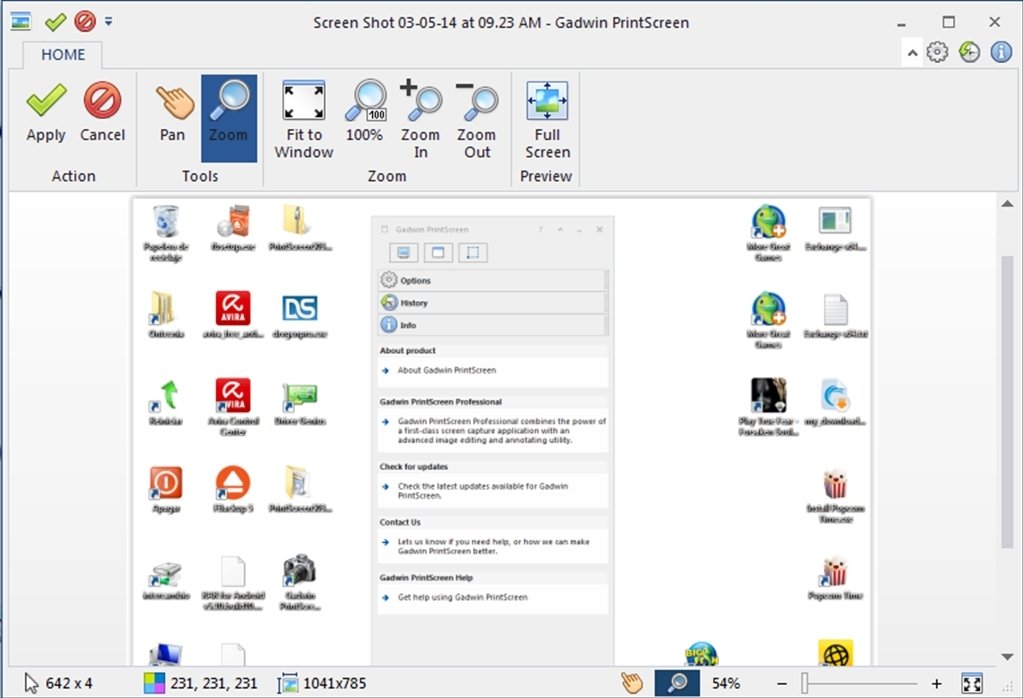Screen dimensions: 1023x698
Task: Switch to the HOME ribbon tab
Action: [63, 55]
